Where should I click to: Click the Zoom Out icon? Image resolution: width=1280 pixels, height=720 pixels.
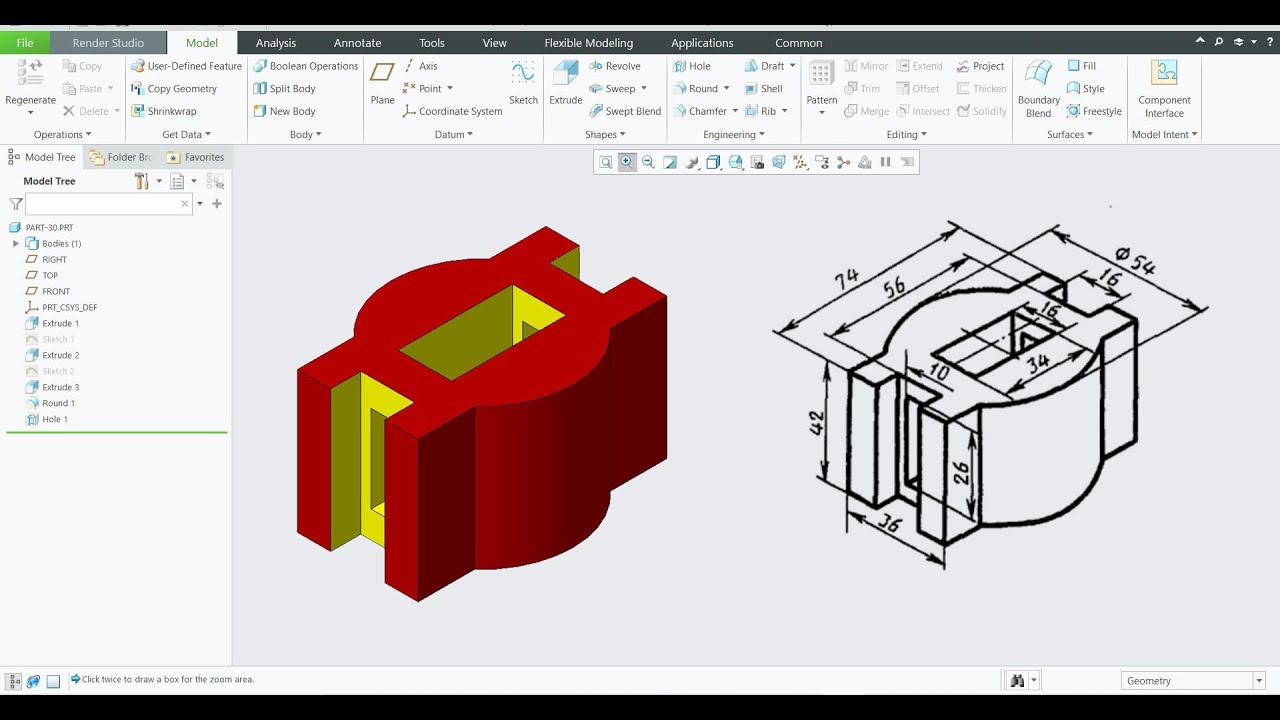pos(648,162)
